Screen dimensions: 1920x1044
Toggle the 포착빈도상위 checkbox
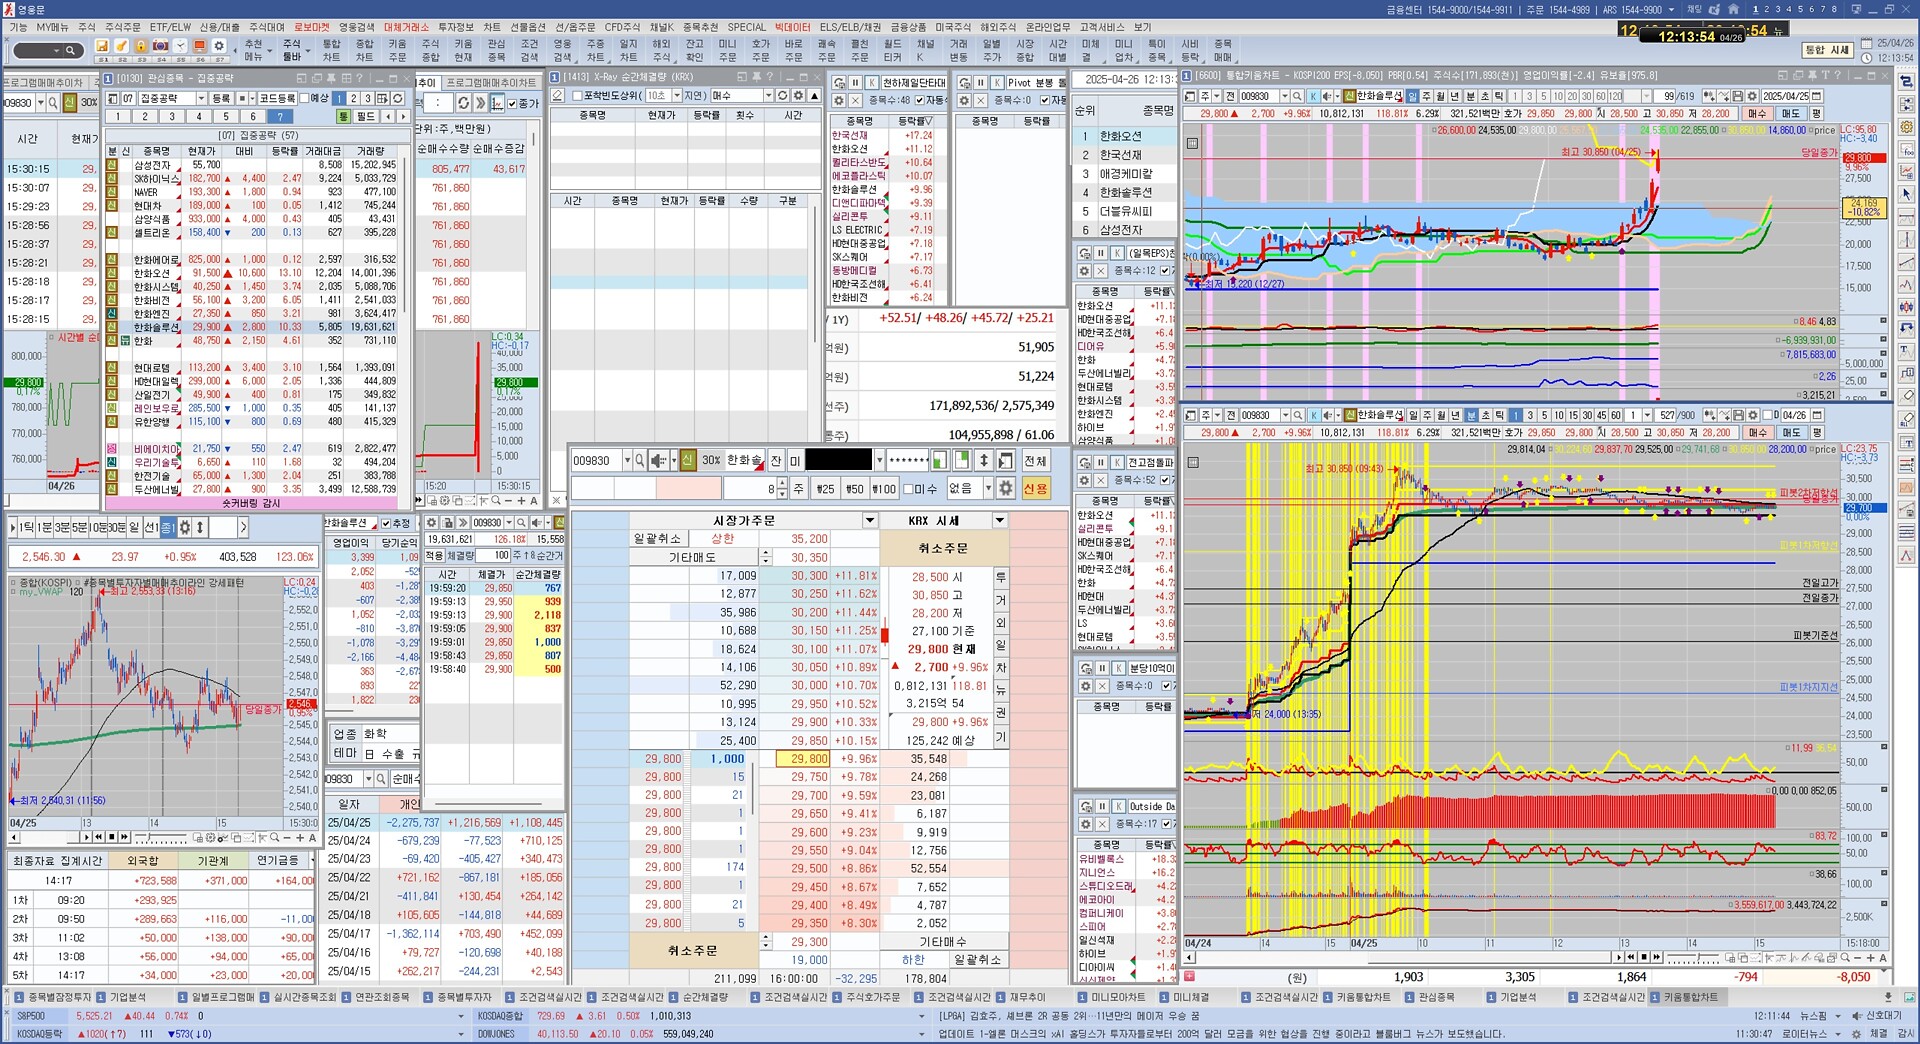(577, 96)
